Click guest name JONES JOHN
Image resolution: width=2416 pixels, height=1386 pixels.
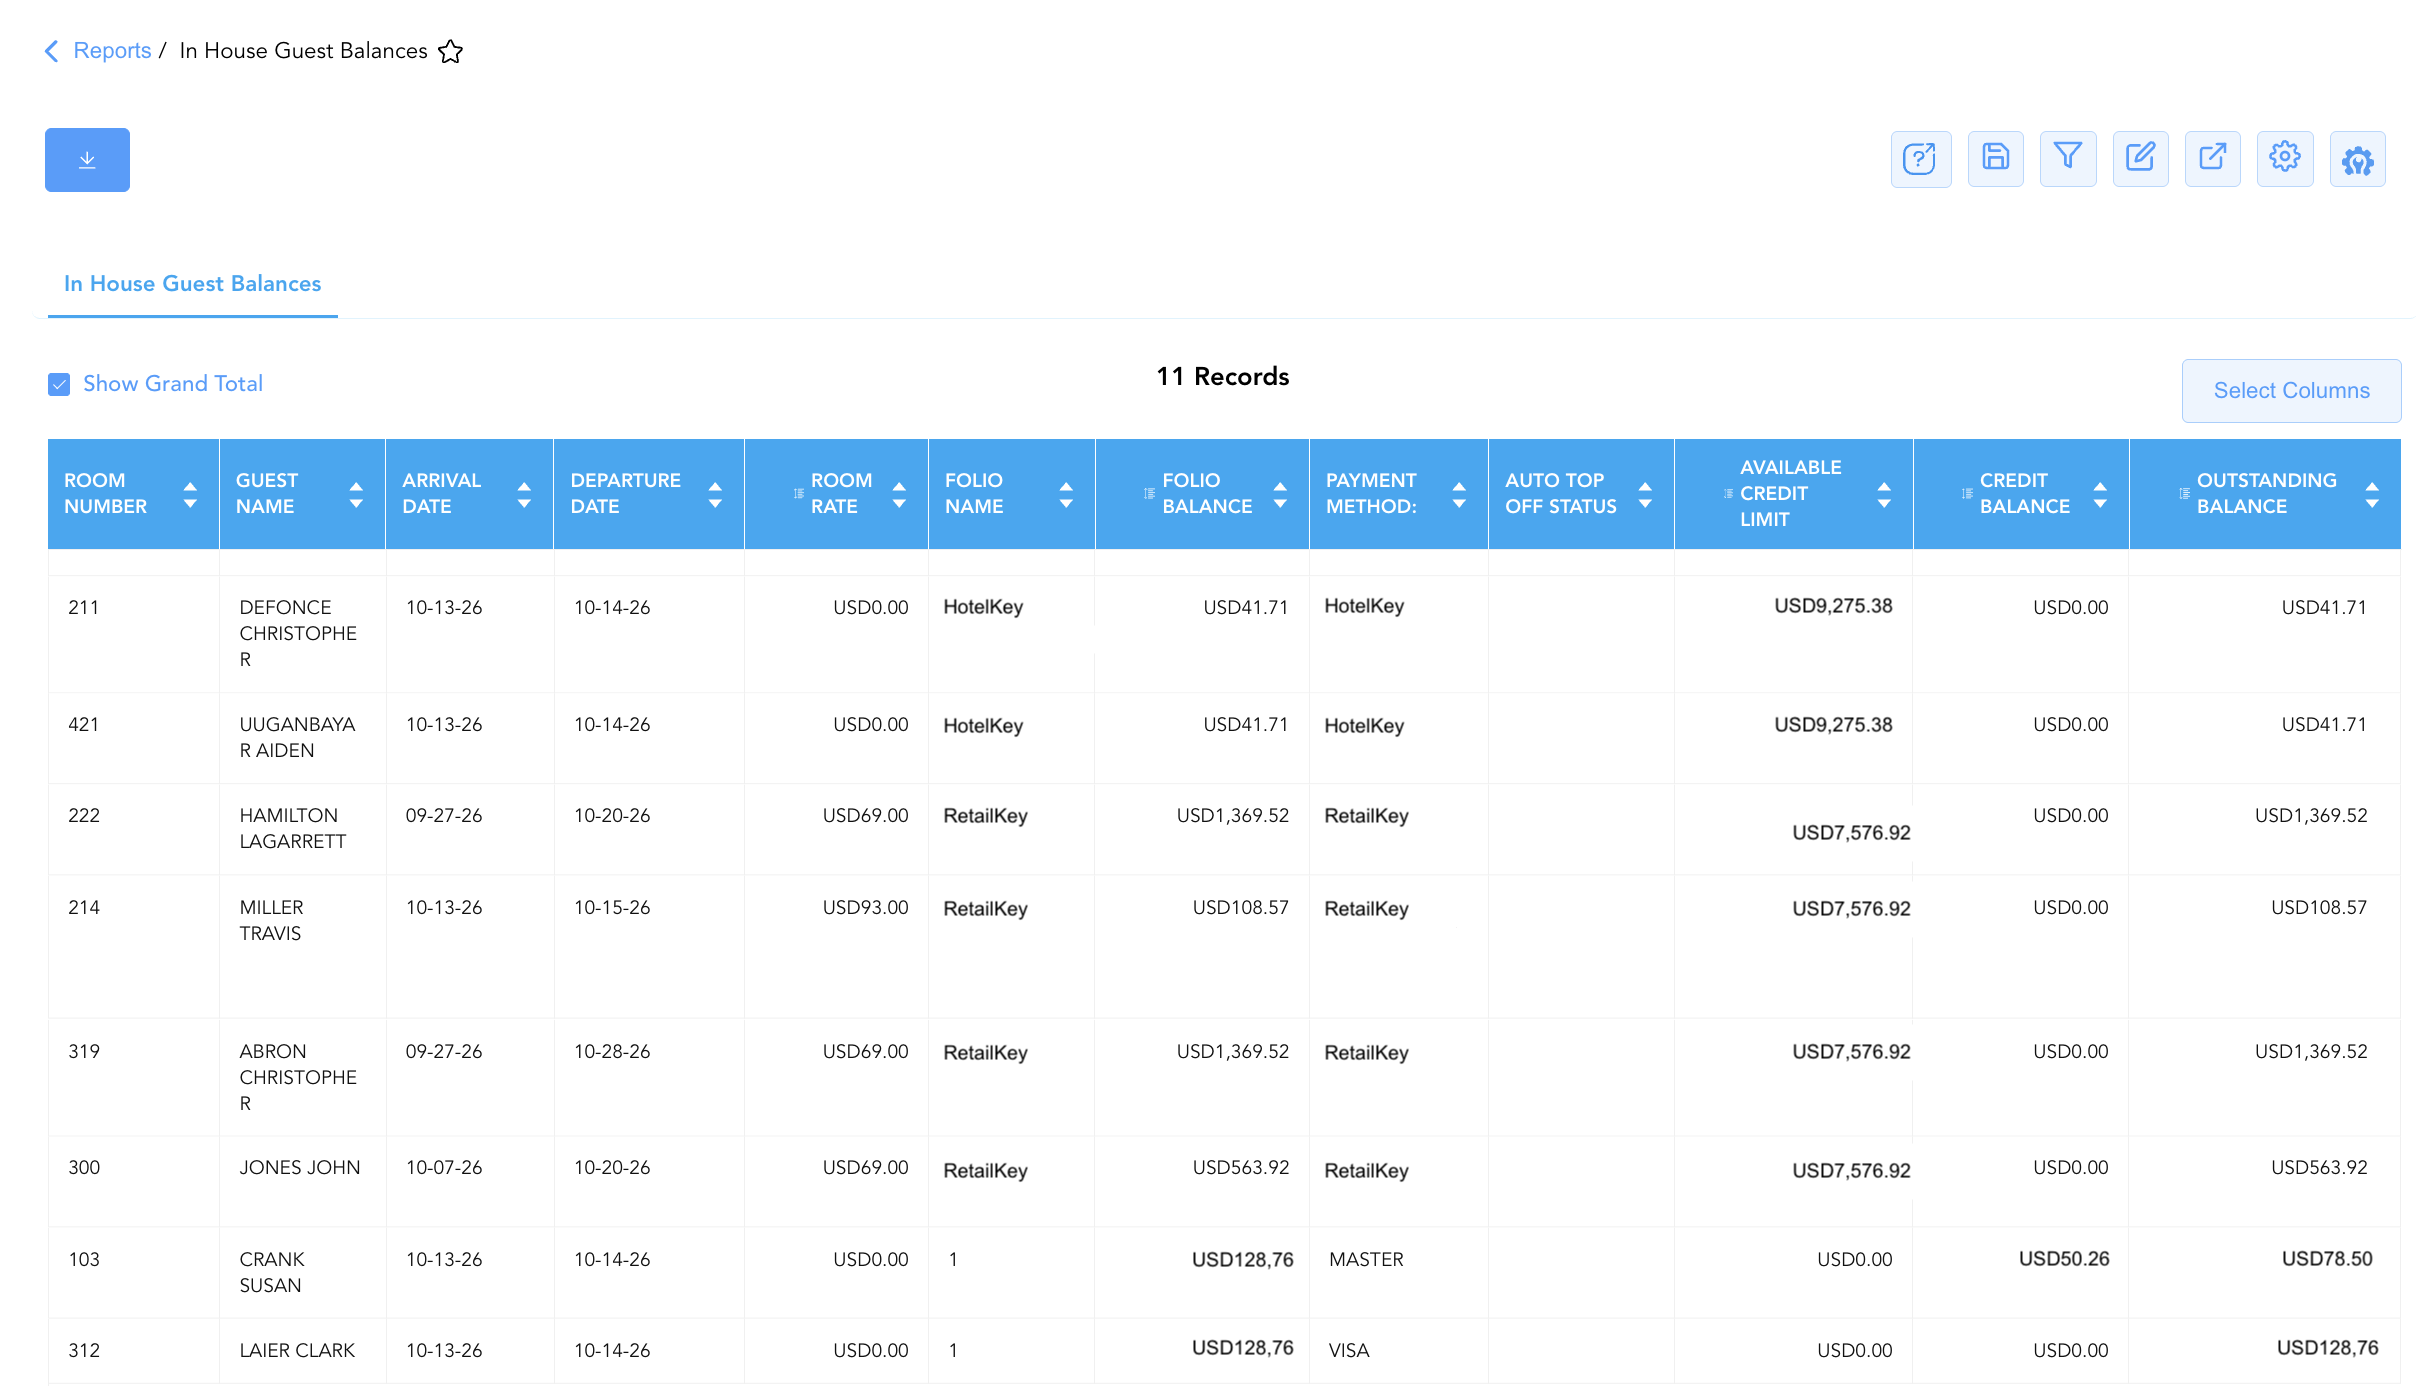300,1168
